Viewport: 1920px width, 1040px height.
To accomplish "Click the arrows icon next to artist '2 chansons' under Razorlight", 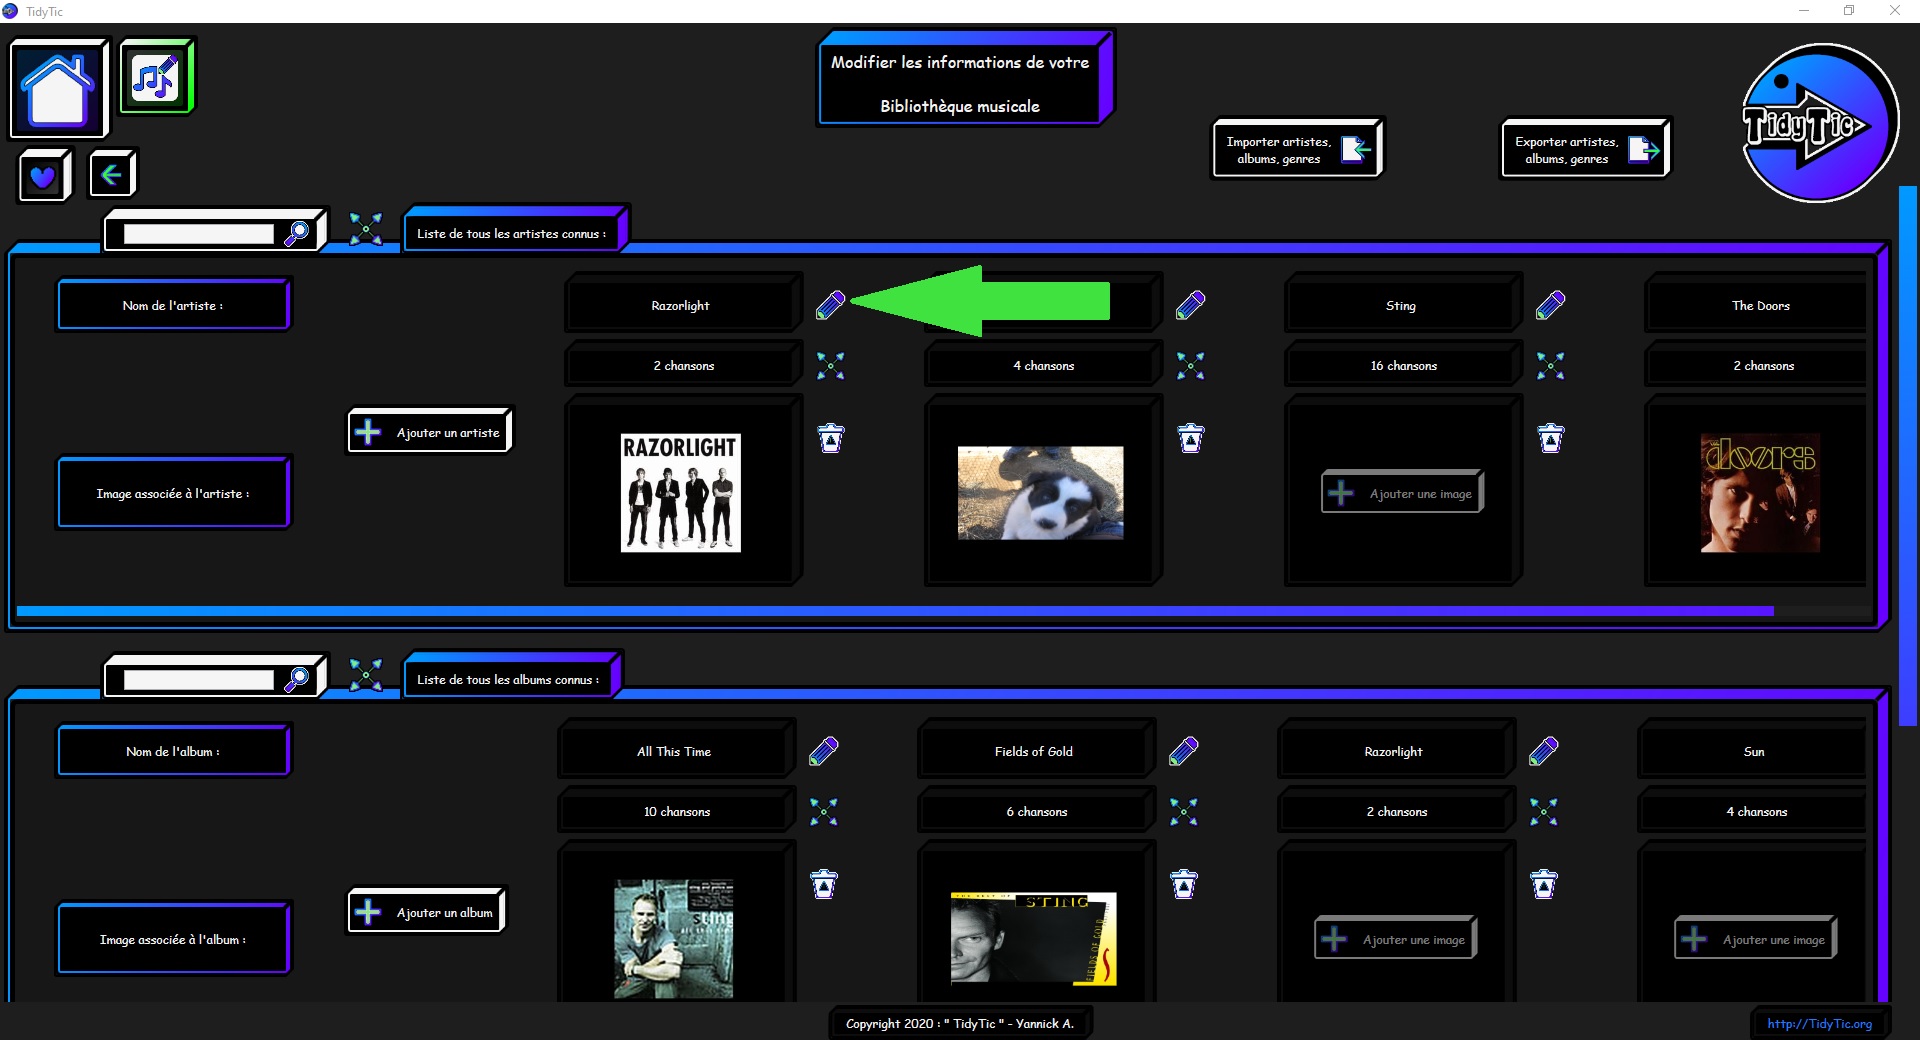I will pos(830,365).
